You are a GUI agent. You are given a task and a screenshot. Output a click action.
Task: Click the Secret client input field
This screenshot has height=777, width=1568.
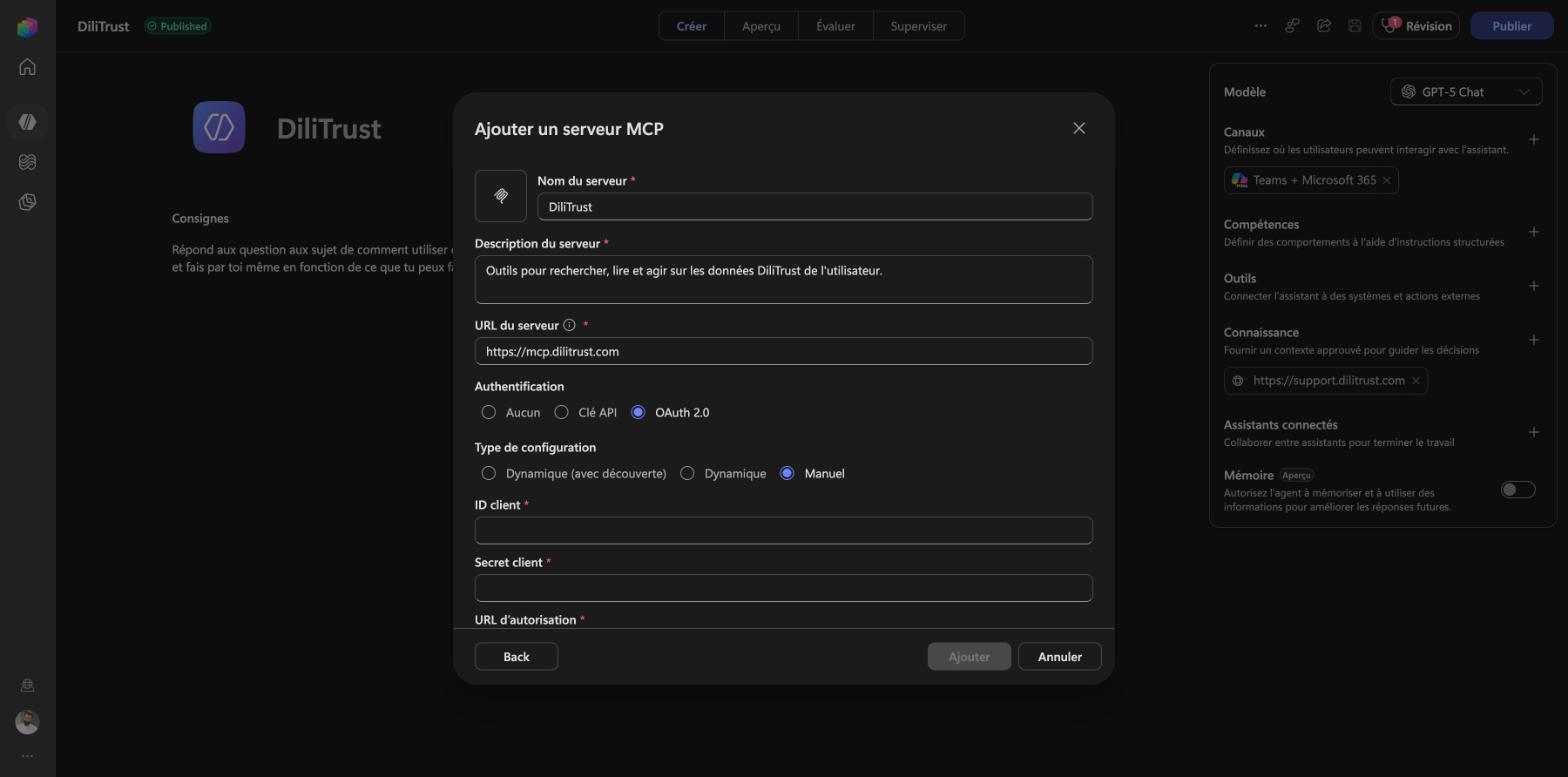(783, 588)
